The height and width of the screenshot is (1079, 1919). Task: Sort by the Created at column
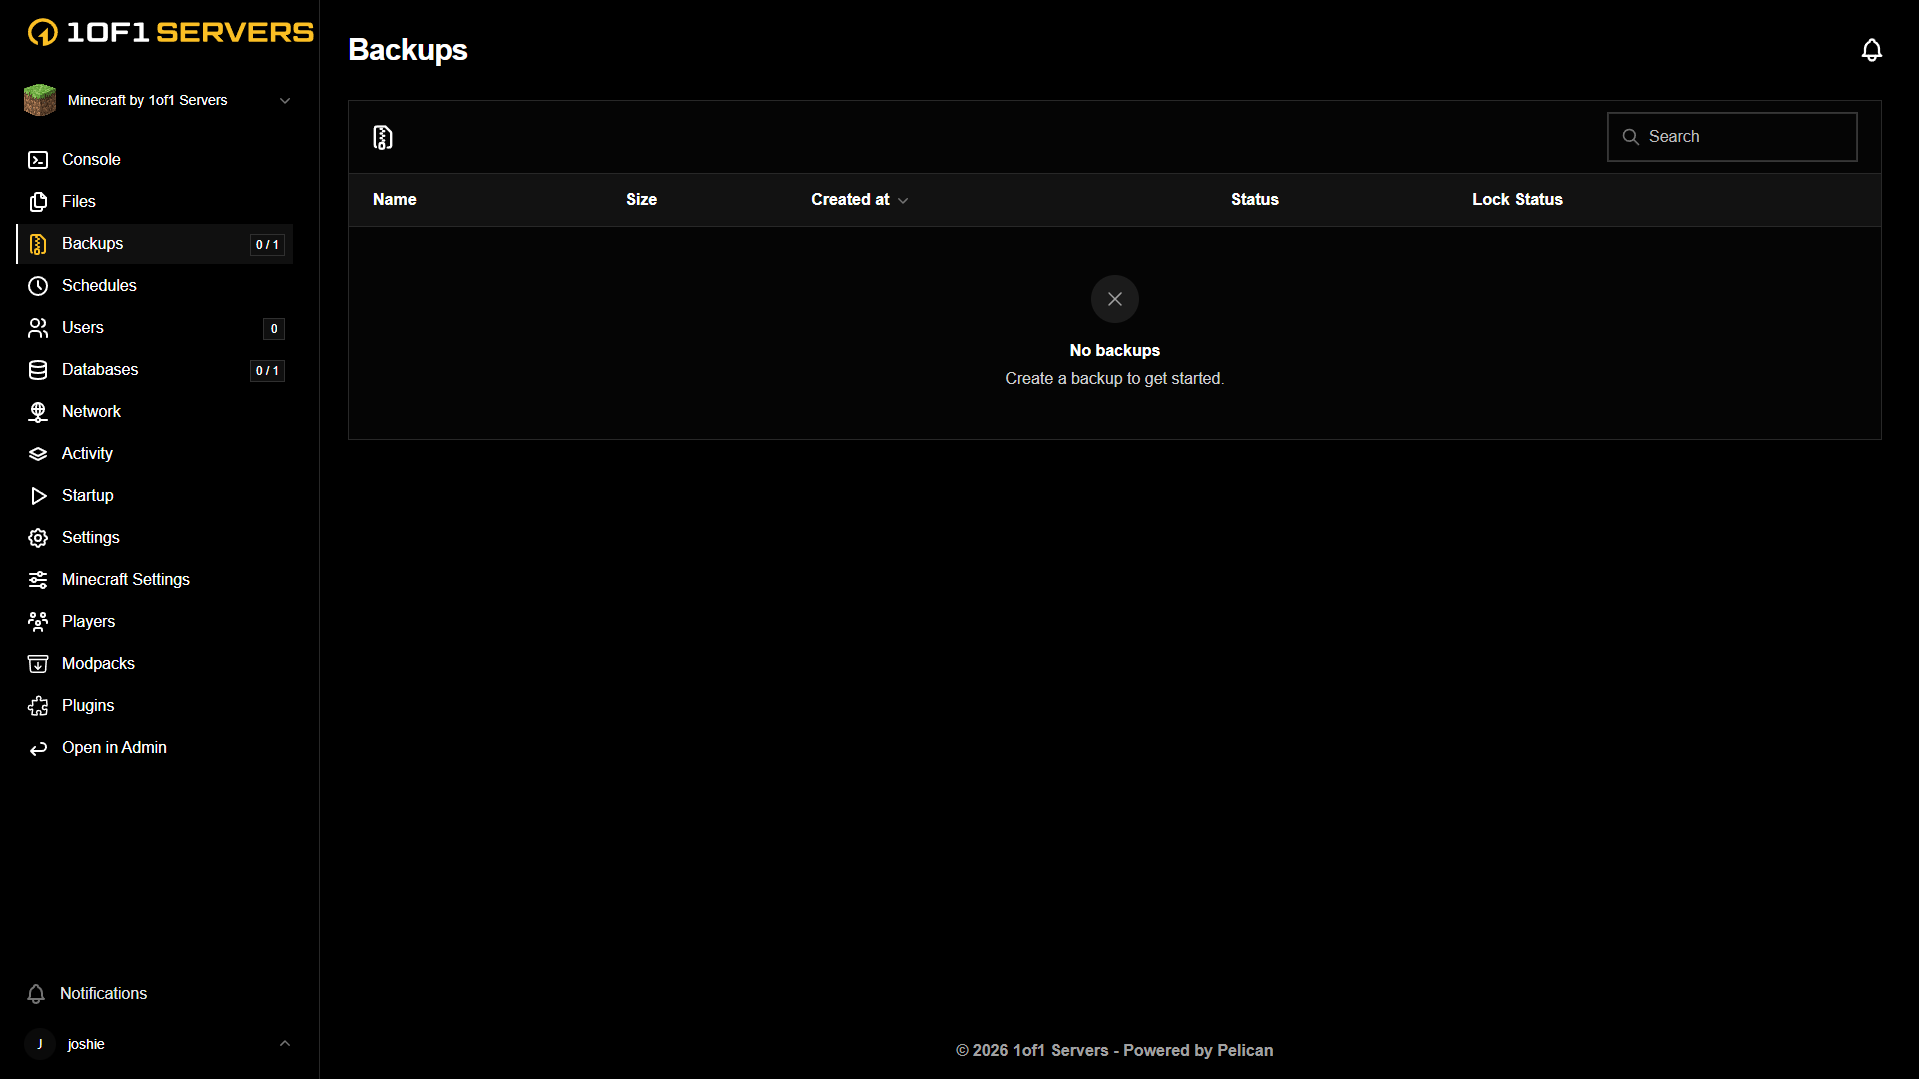click(859, 200)
